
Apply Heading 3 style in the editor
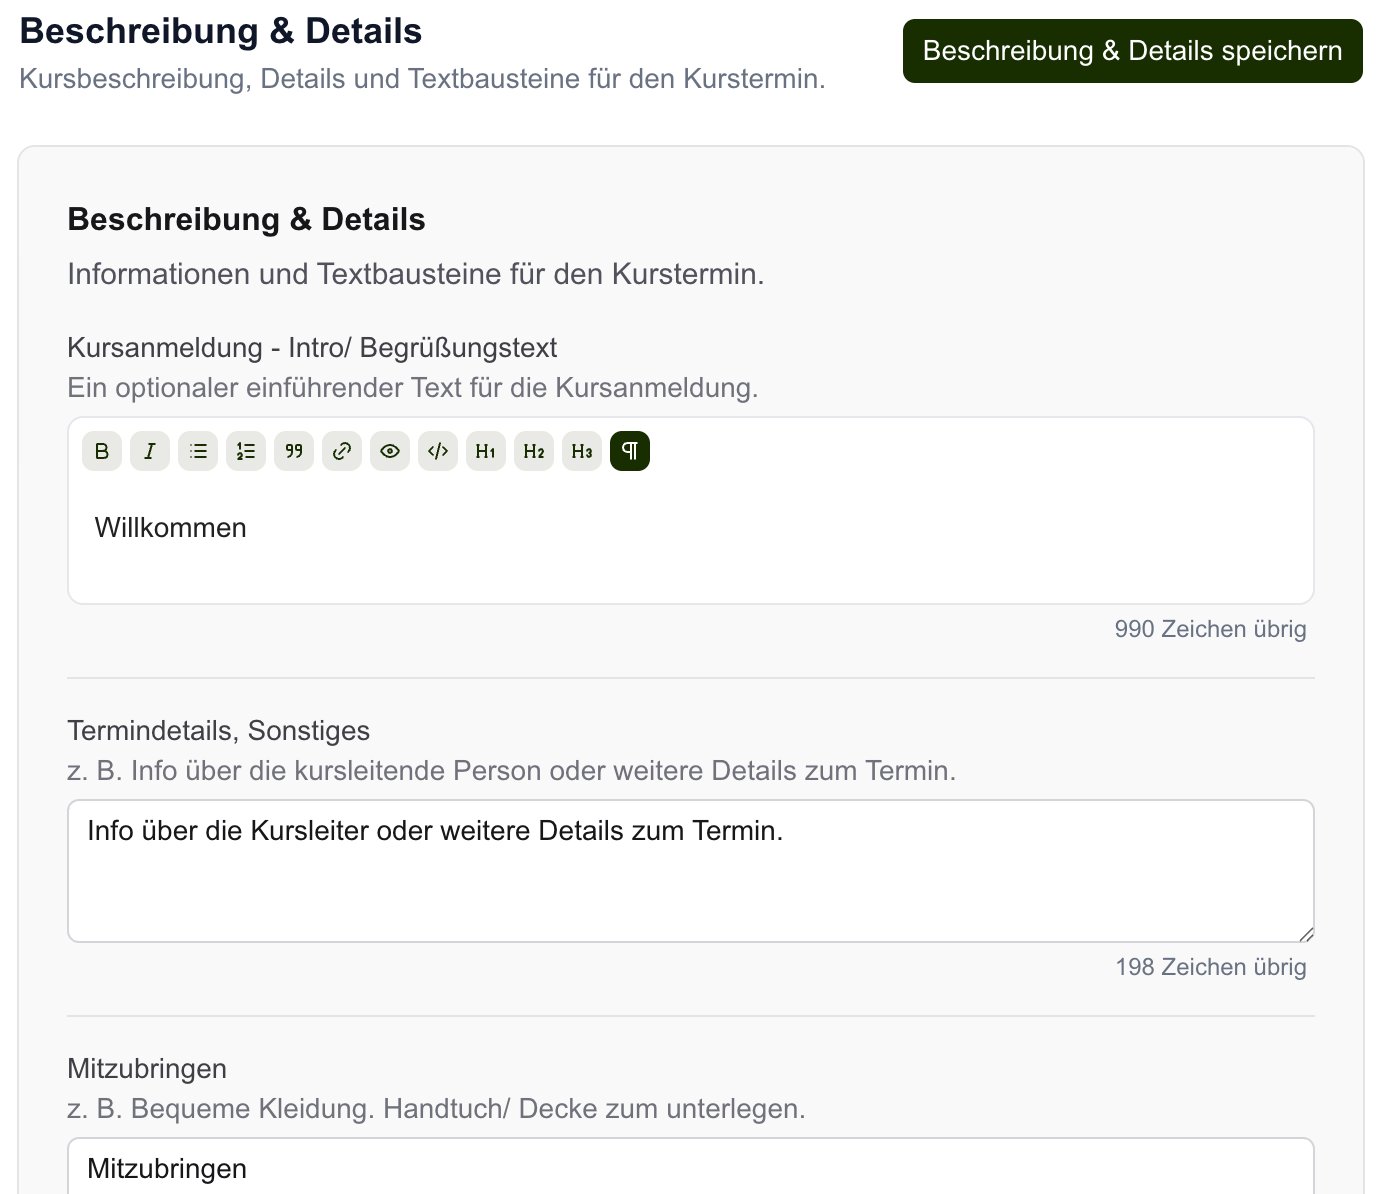click(x=582, y=451)
